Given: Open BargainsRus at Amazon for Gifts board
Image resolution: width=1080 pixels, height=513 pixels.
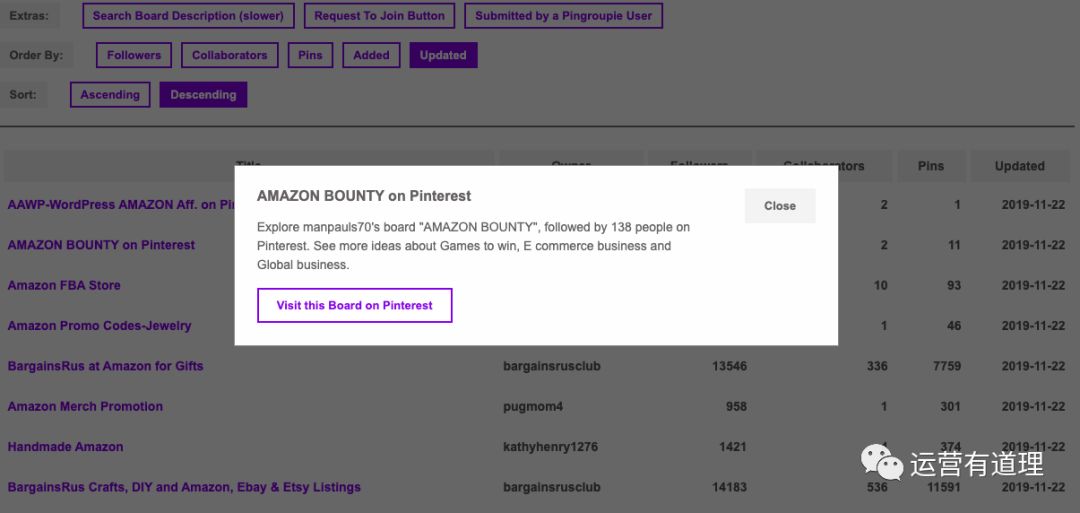Looking at the screenshot, I should coord(105,366).
